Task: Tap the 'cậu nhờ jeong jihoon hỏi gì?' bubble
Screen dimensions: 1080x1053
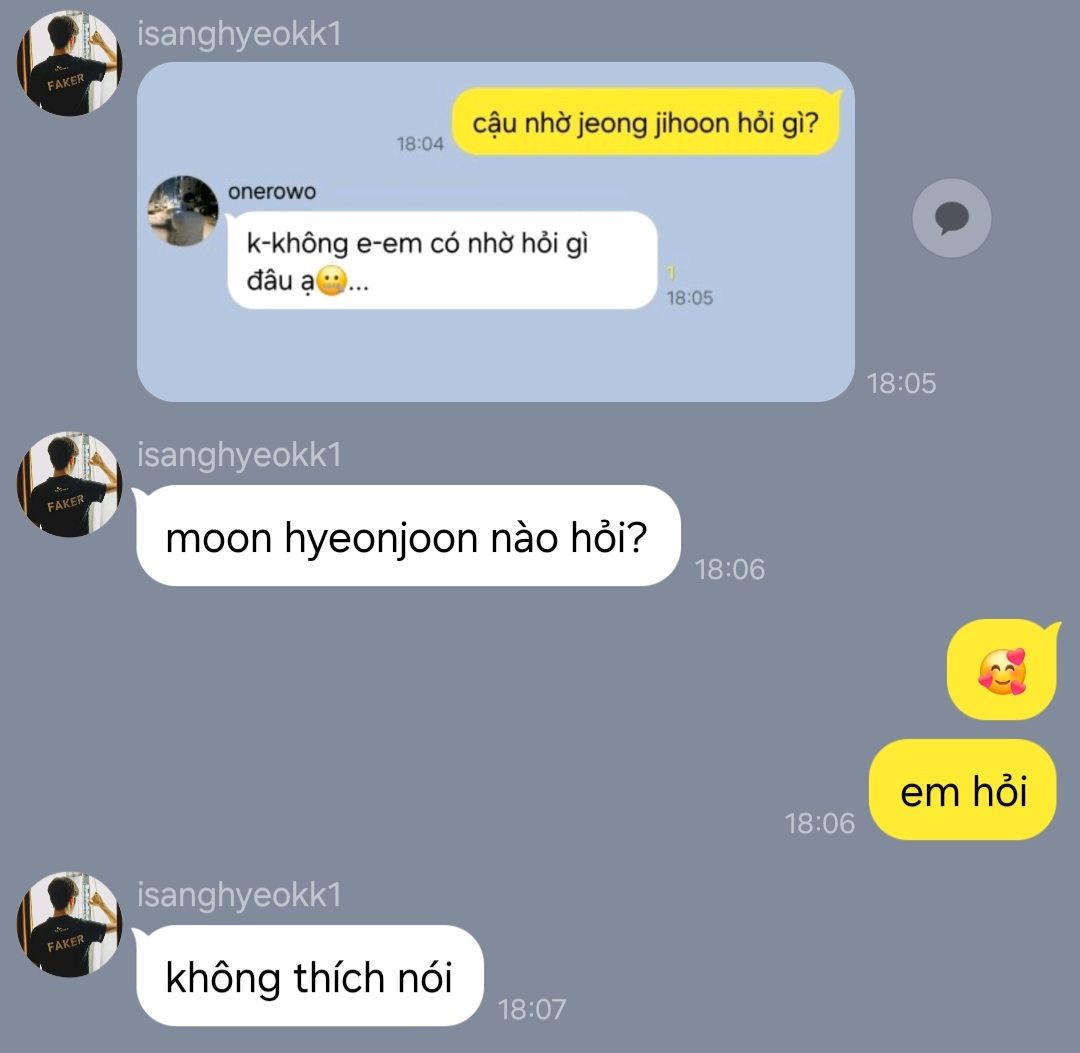Action: tap(646, 123)
